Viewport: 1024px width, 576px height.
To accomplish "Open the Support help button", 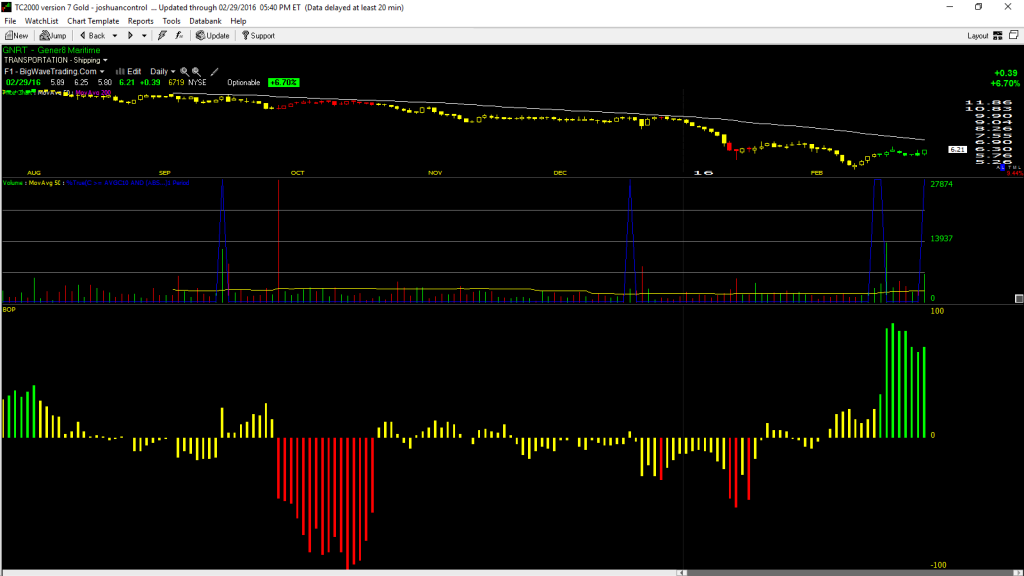I will (x=259, y=36).
